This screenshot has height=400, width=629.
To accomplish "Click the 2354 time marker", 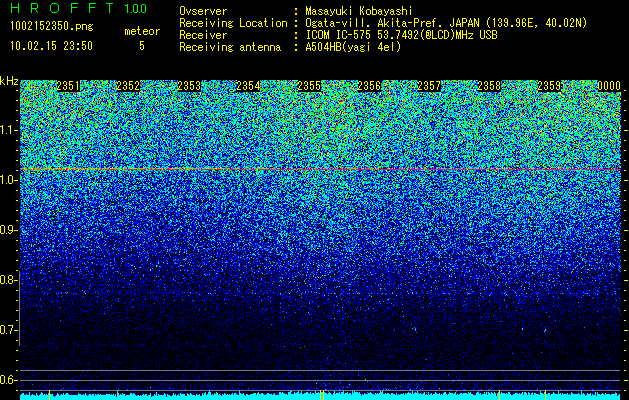I will [248, 86].
